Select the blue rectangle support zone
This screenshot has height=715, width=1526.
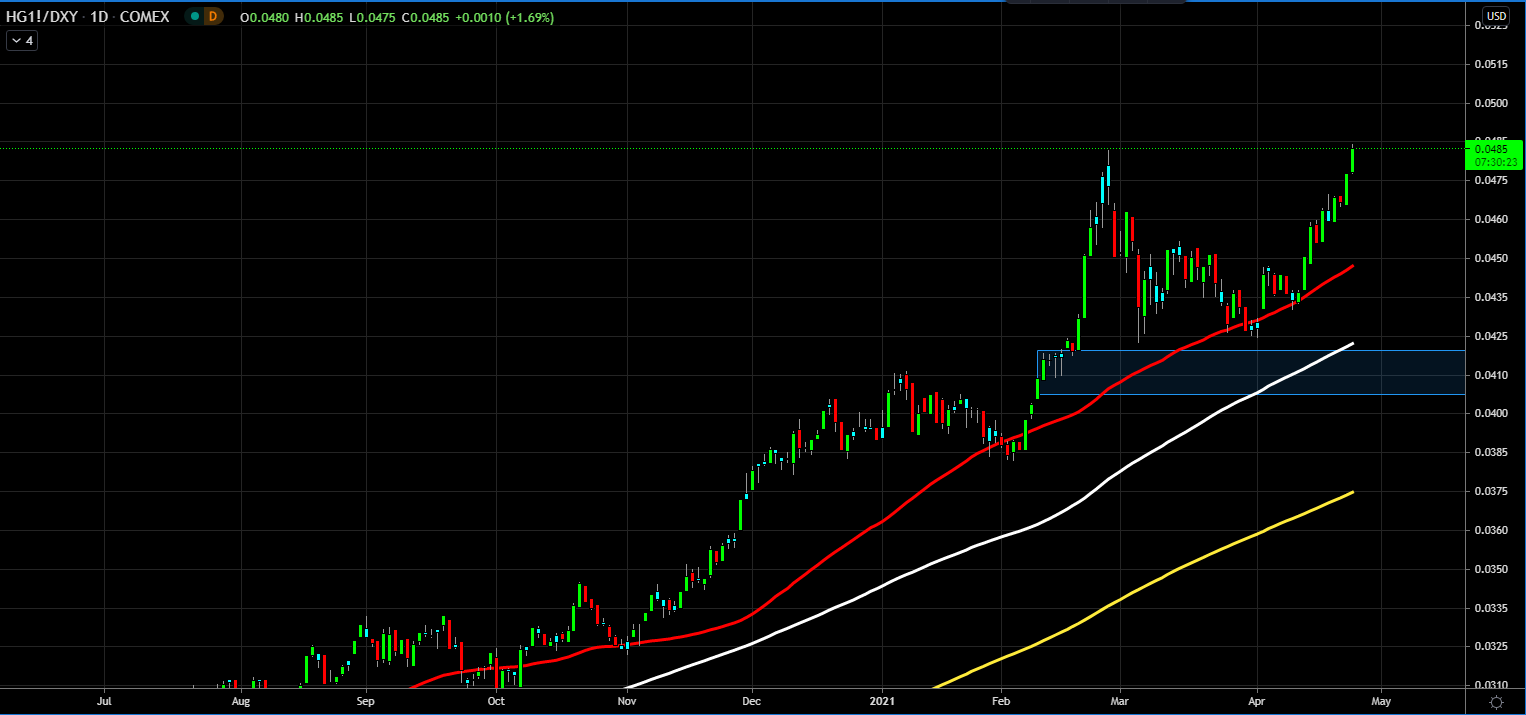(1251, 372)
